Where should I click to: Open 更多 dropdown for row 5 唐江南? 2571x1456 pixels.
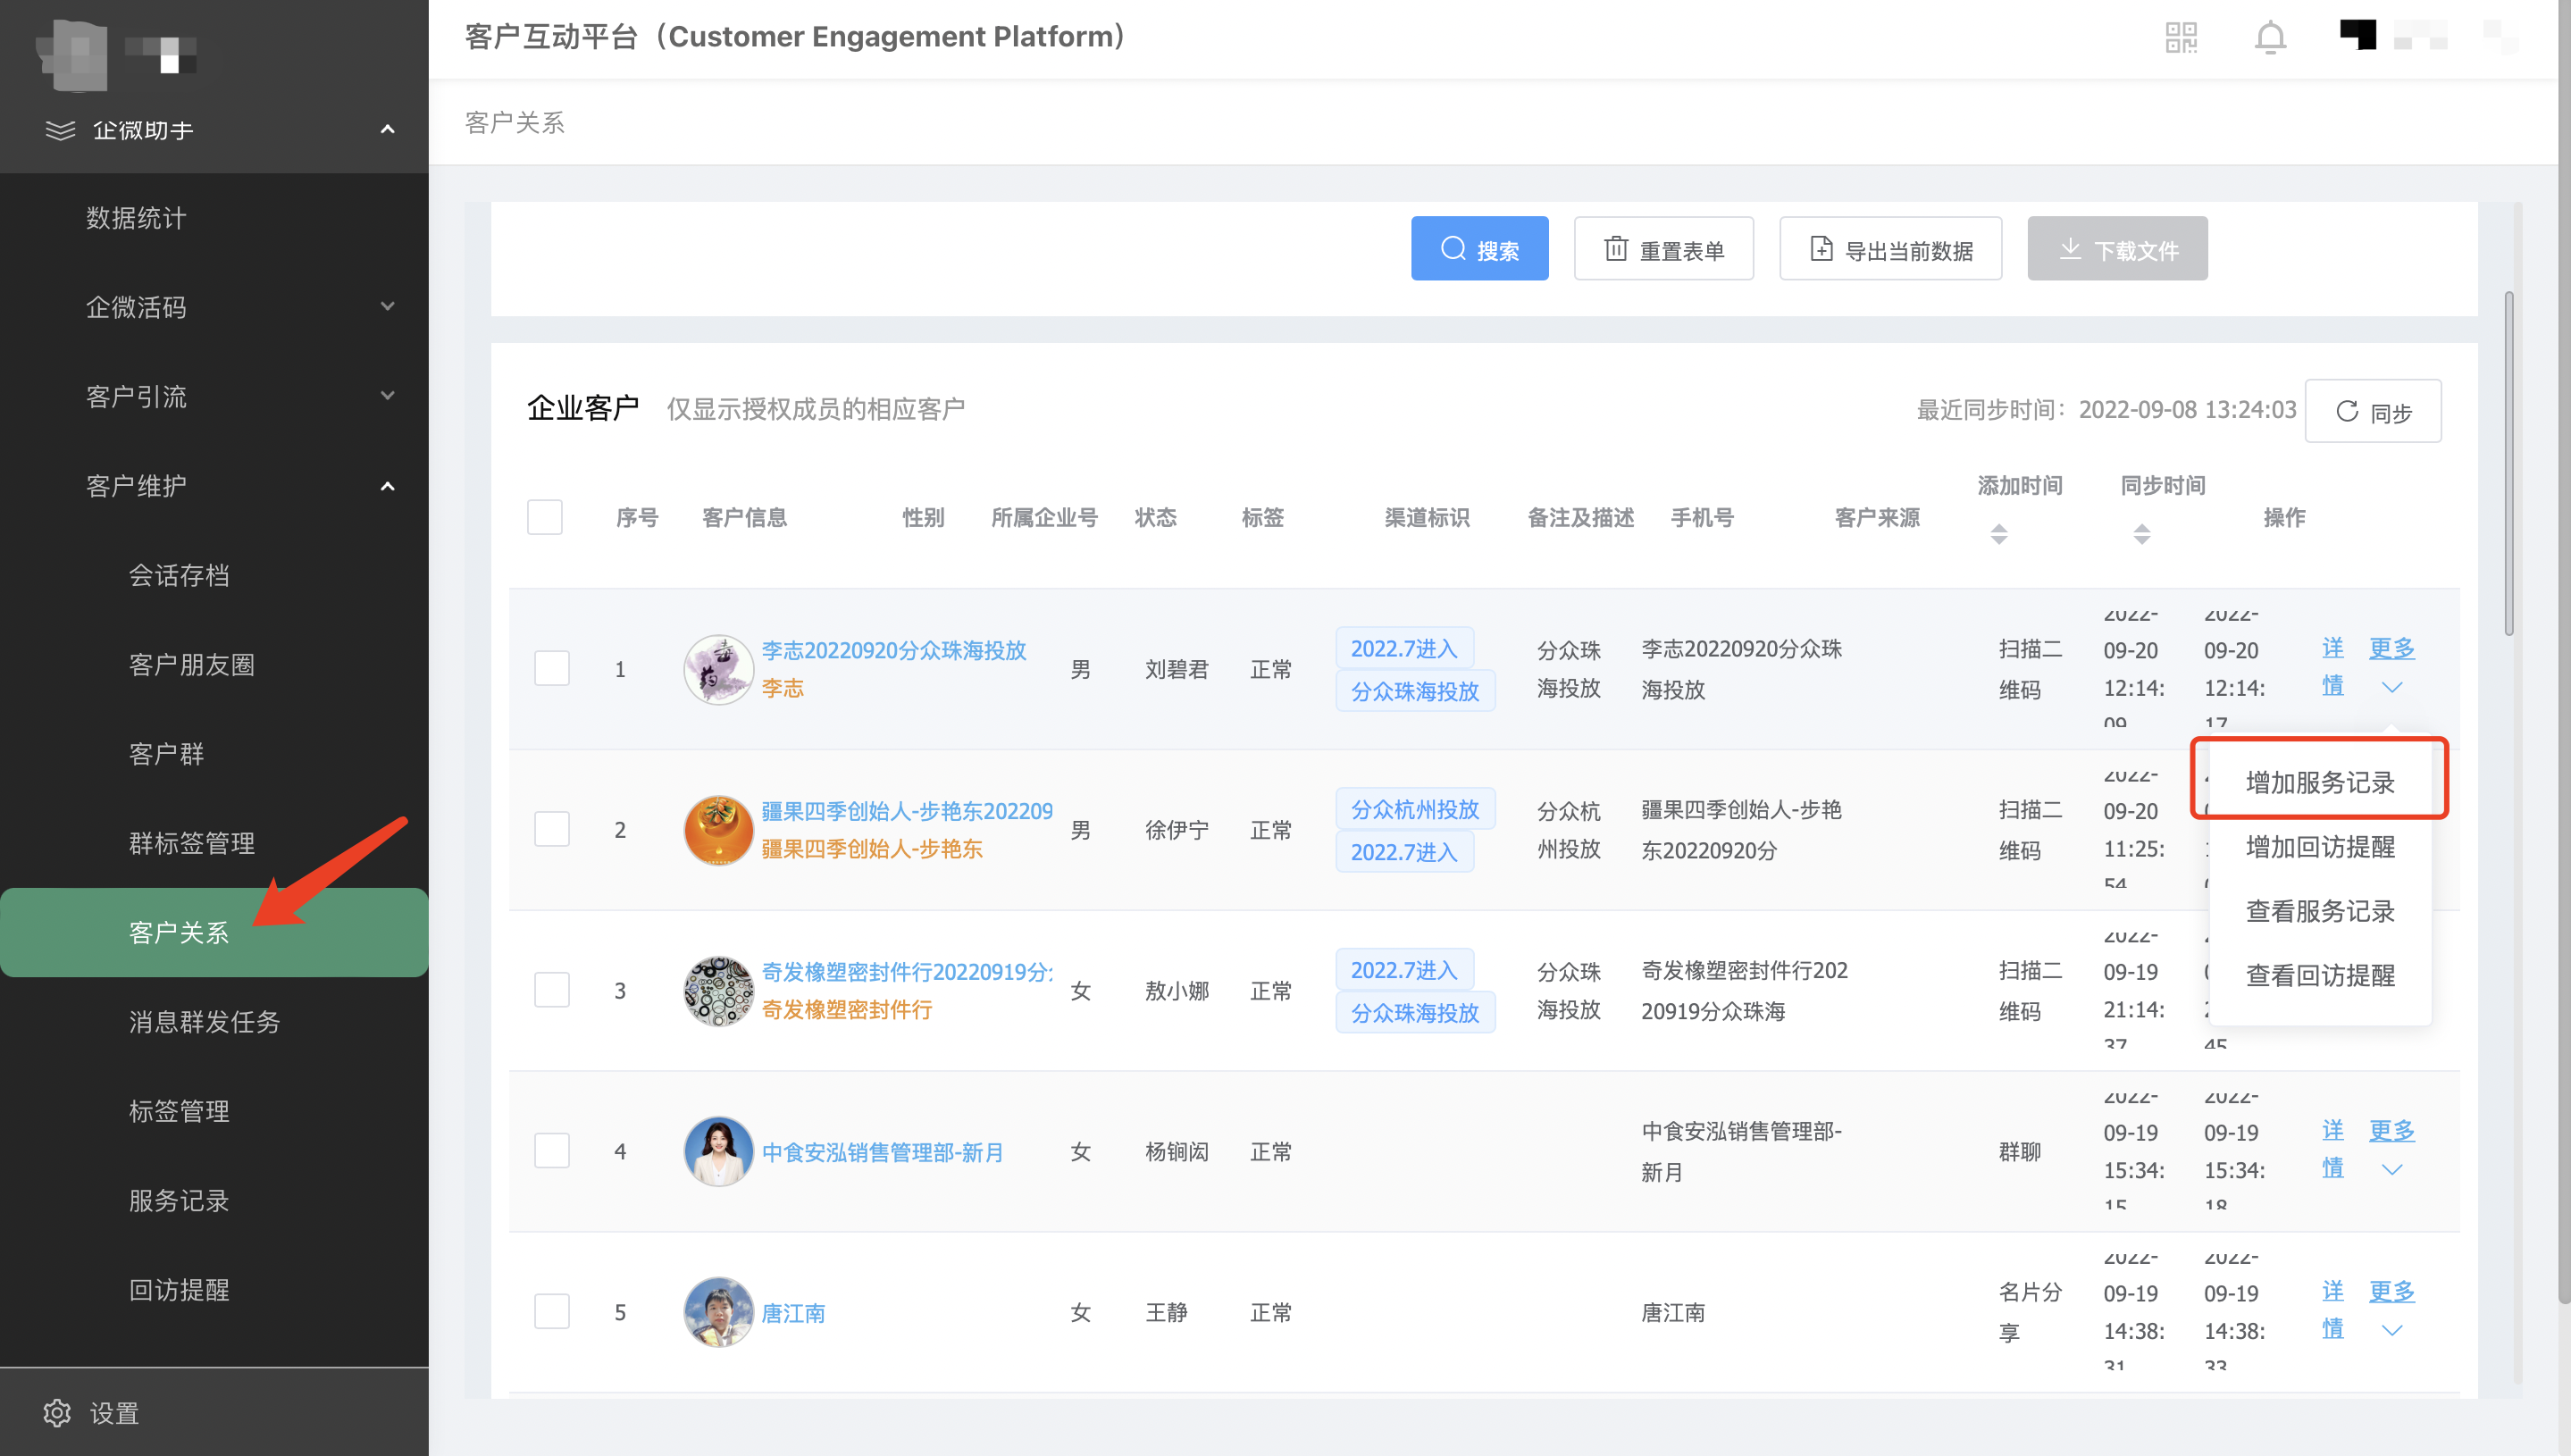2391,1309
